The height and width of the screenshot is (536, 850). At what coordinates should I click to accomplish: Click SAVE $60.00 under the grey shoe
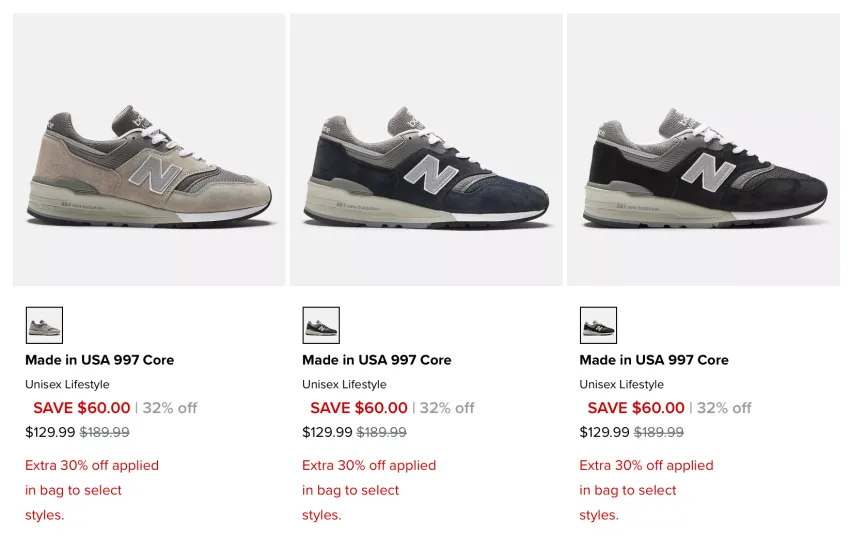[82, 408]
